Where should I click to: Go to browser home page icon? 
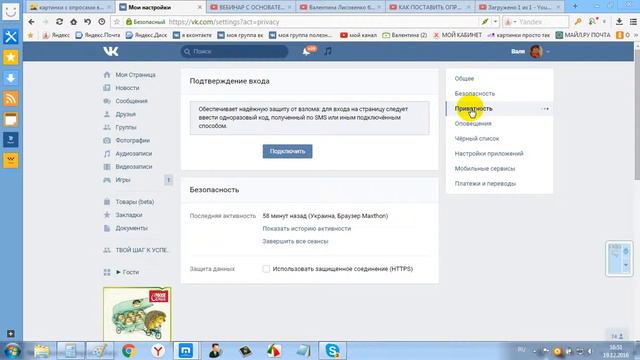tap(73, 22)
